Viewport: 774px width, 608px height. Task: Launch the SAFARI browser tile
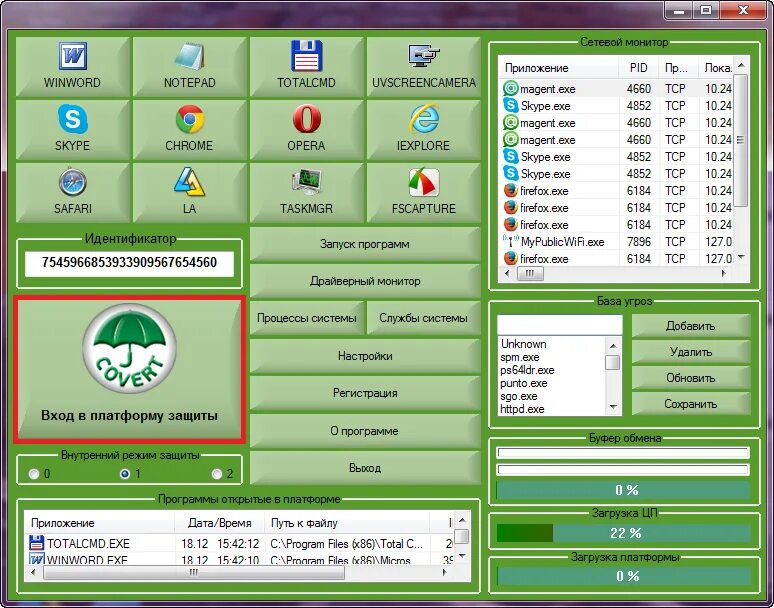73,193
